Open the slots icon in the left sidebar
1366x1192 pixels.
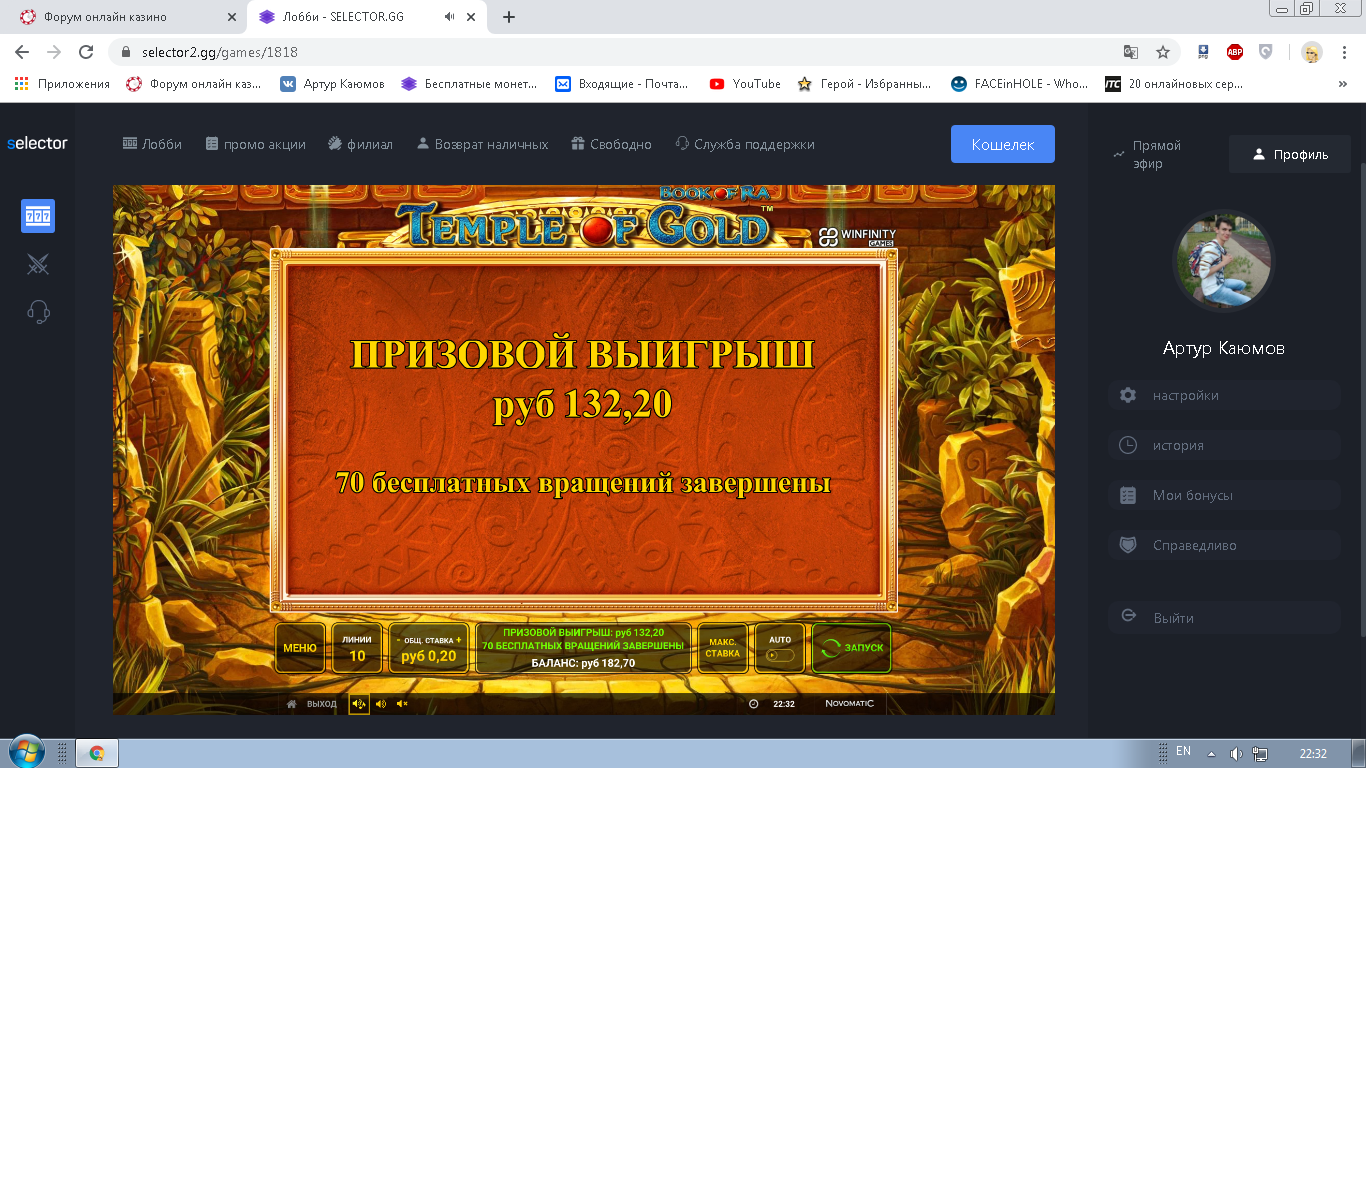point(38,216)
